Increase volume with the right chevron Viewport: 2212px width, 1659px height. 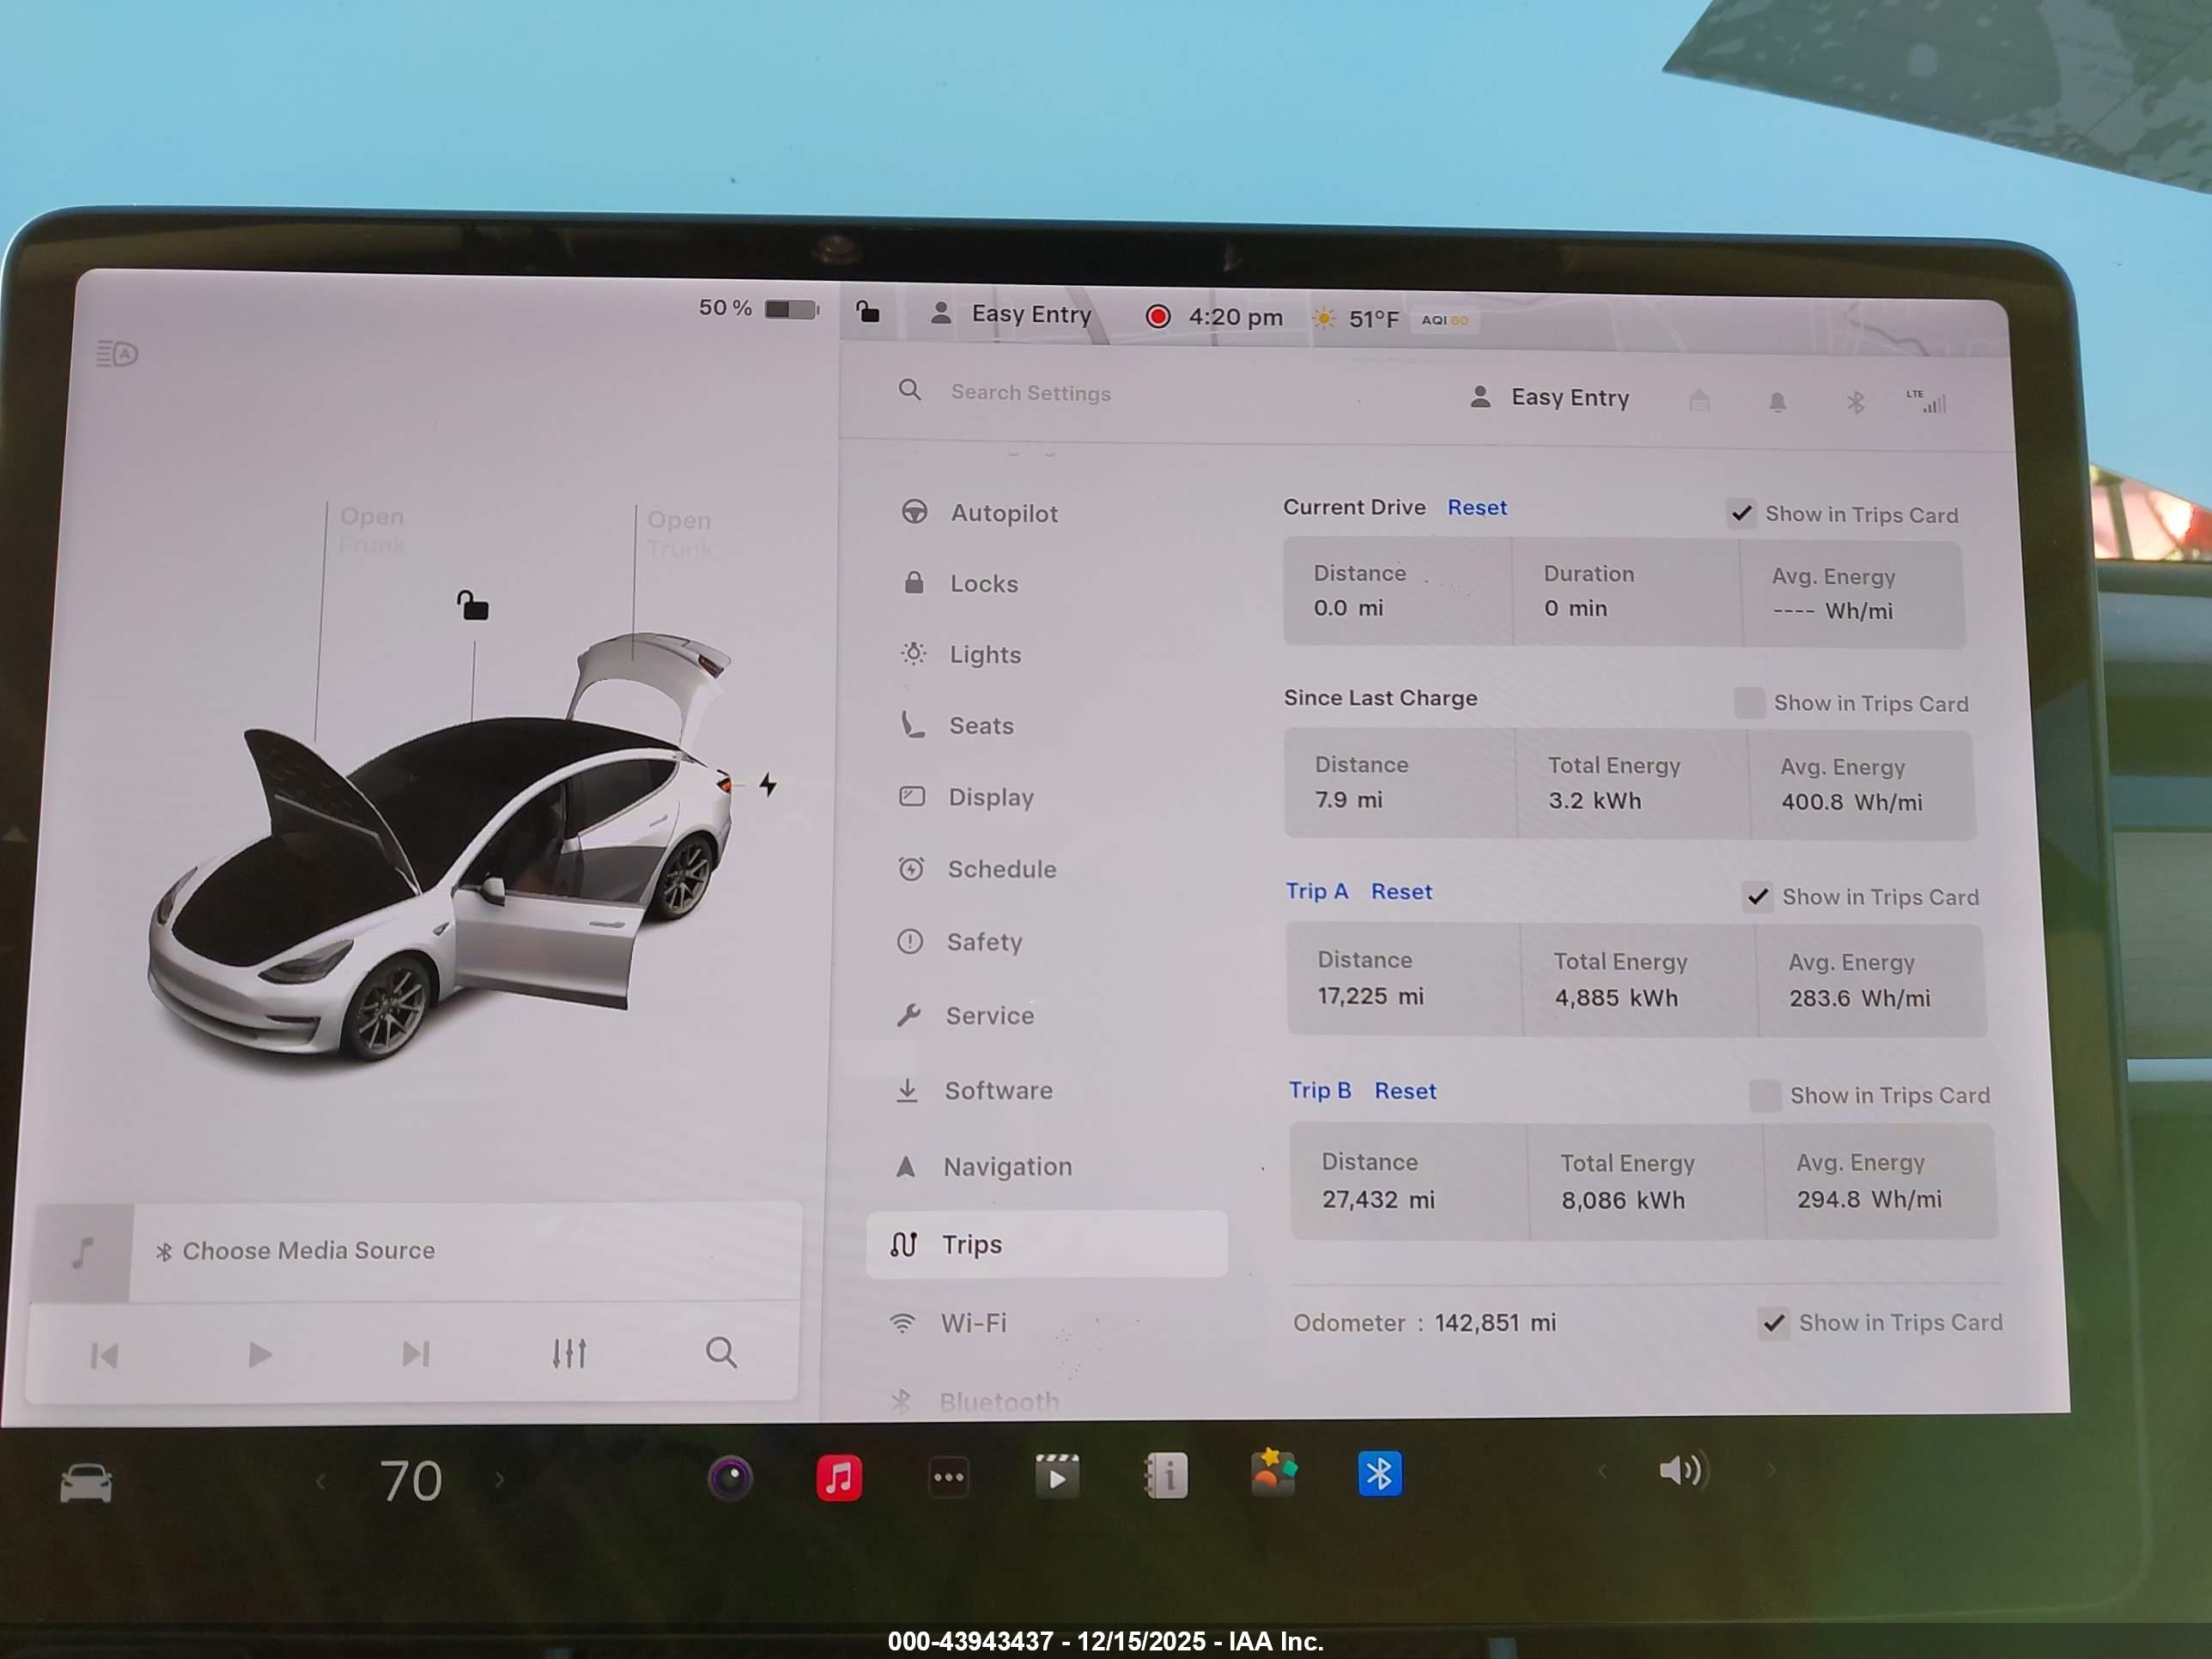(1771, 1469)
